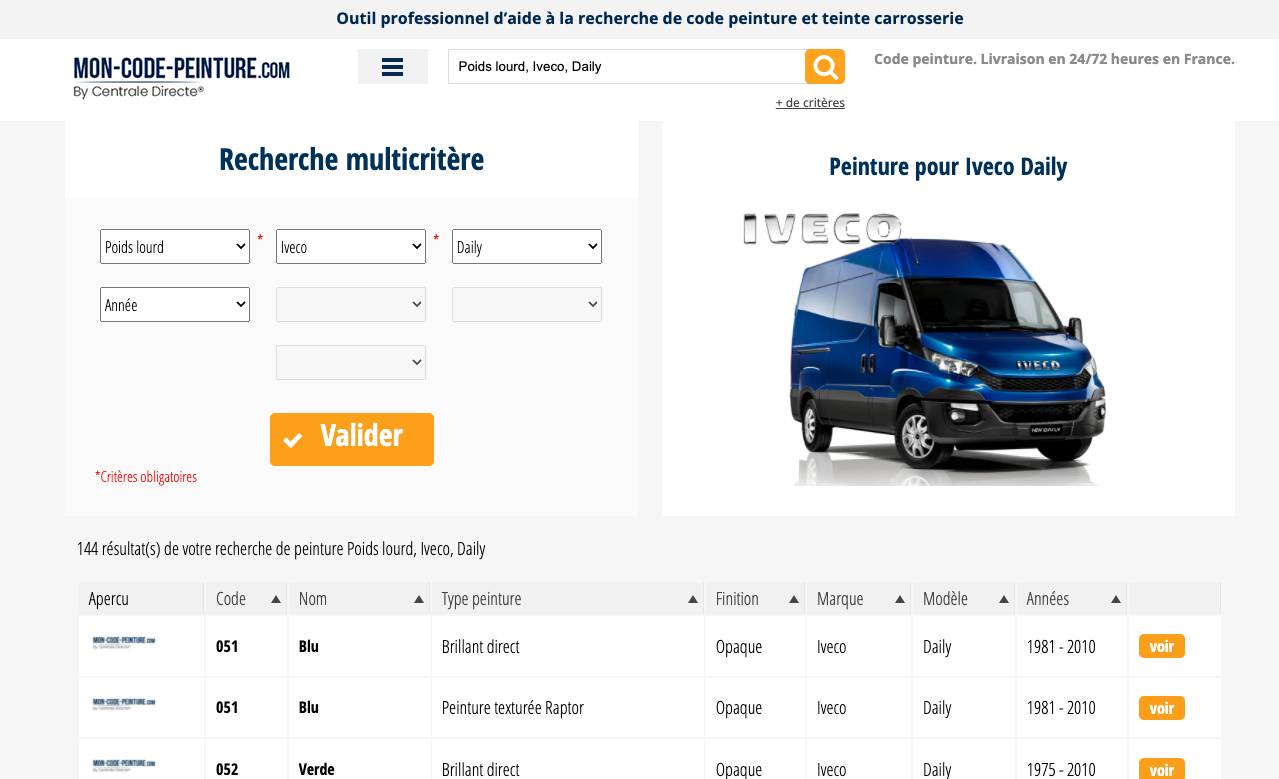Click voir for Brillant direct 051 Blu
Screen dimensions: 1279x779
pyautogui.click(x=1161, y=647)
